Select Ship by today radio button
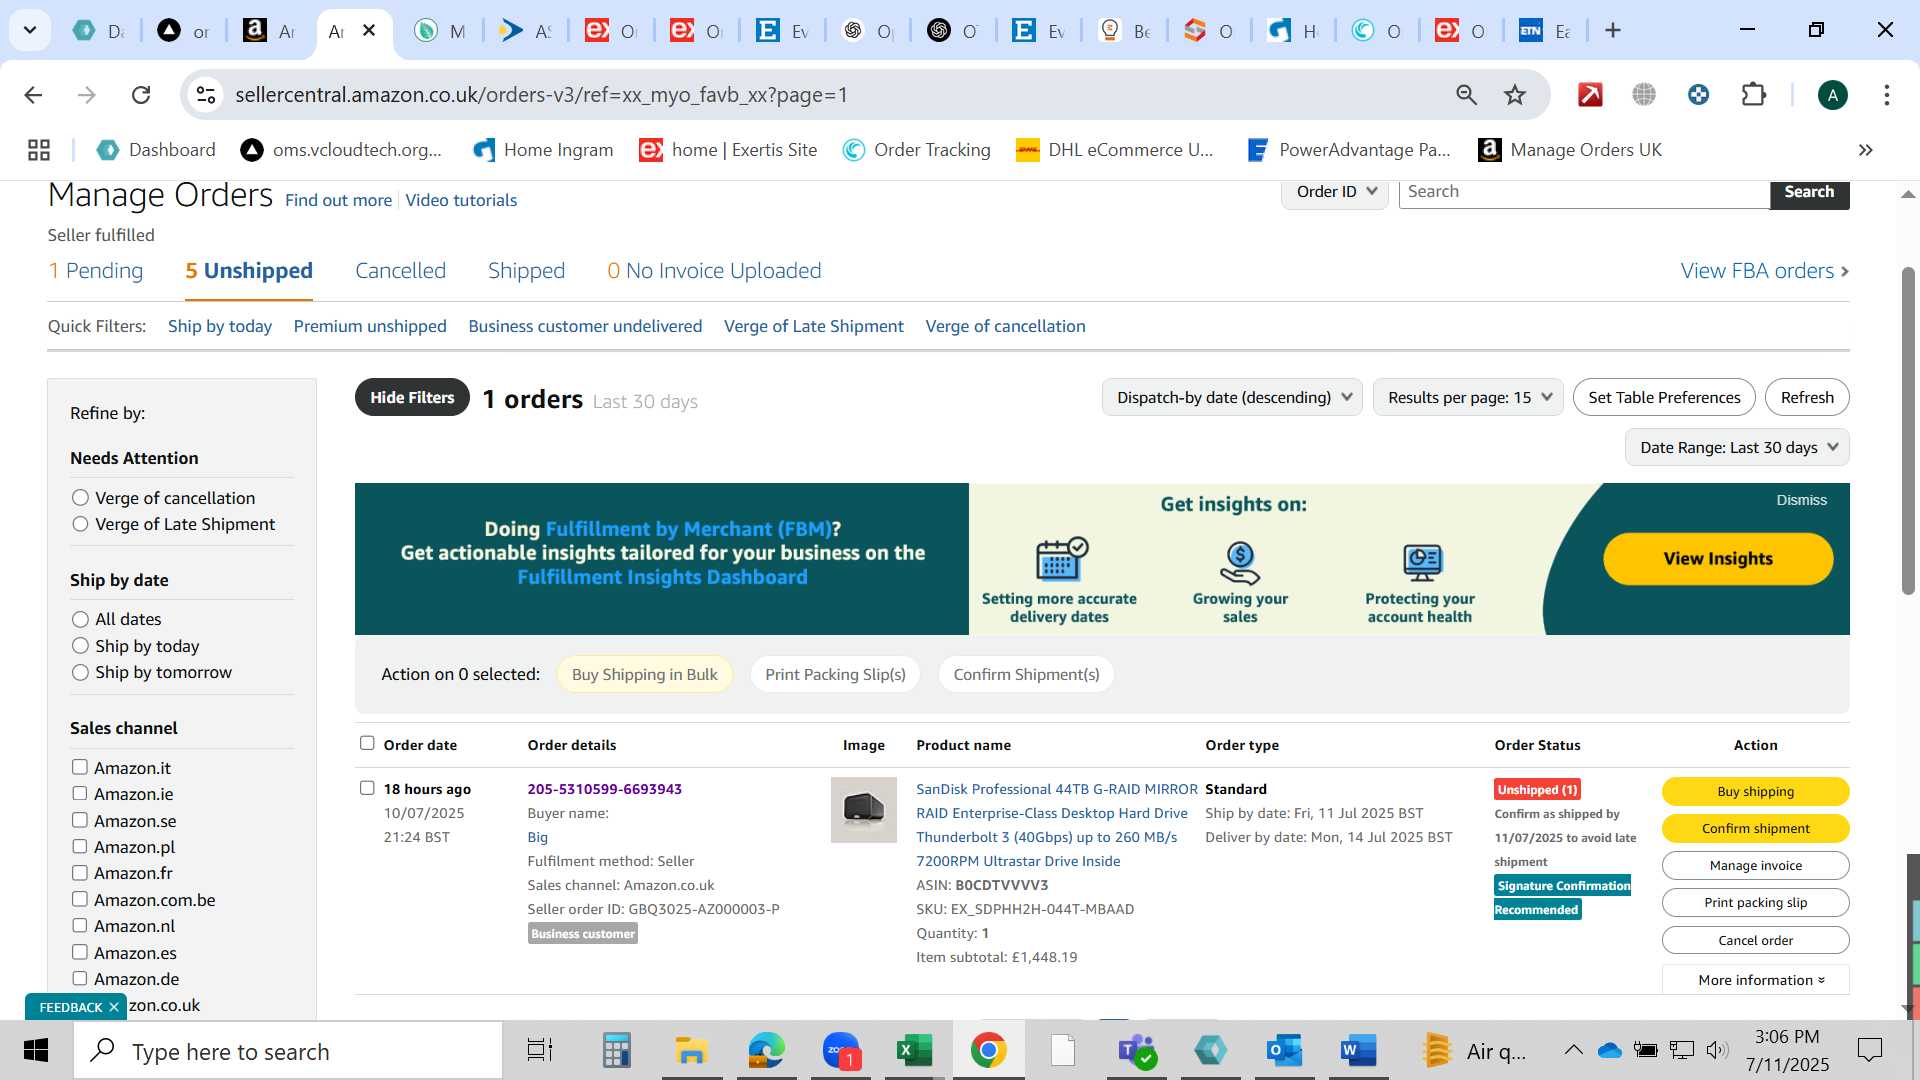This screenshot has height=1080, width=1920. 80,646
